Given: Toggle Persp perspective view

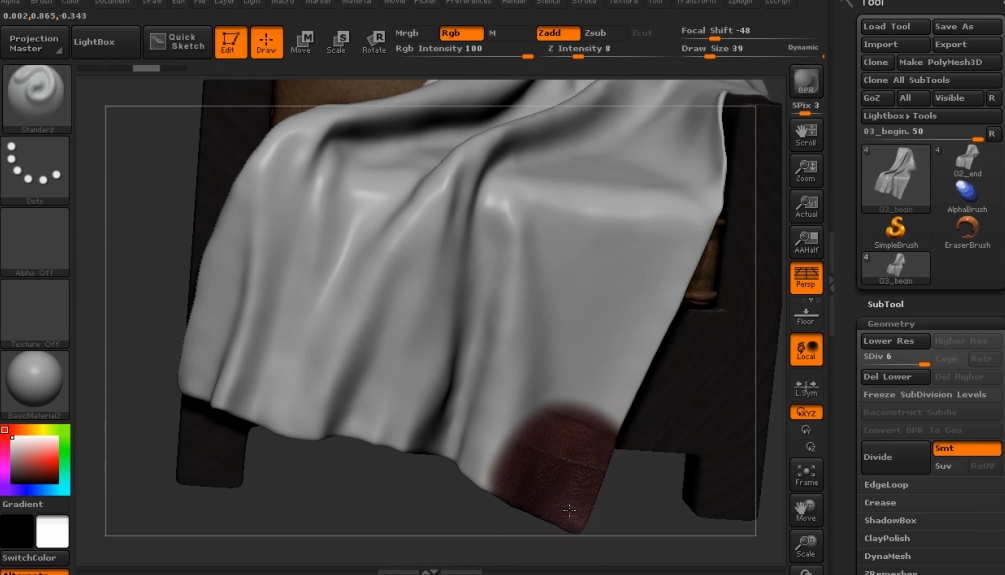Looking at the screenshot, I should pyautogui.click(x=806, y=278).
